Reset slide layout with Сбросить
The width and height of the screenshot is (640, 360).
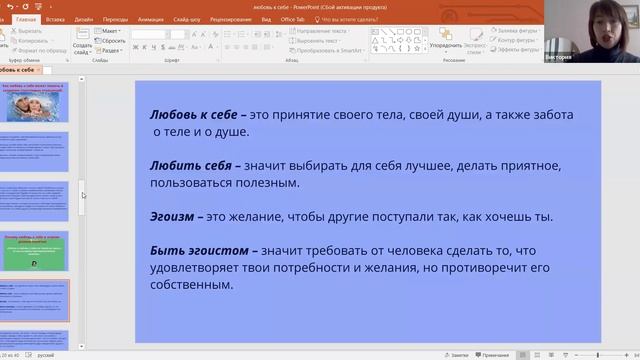(x=110, y=41)
